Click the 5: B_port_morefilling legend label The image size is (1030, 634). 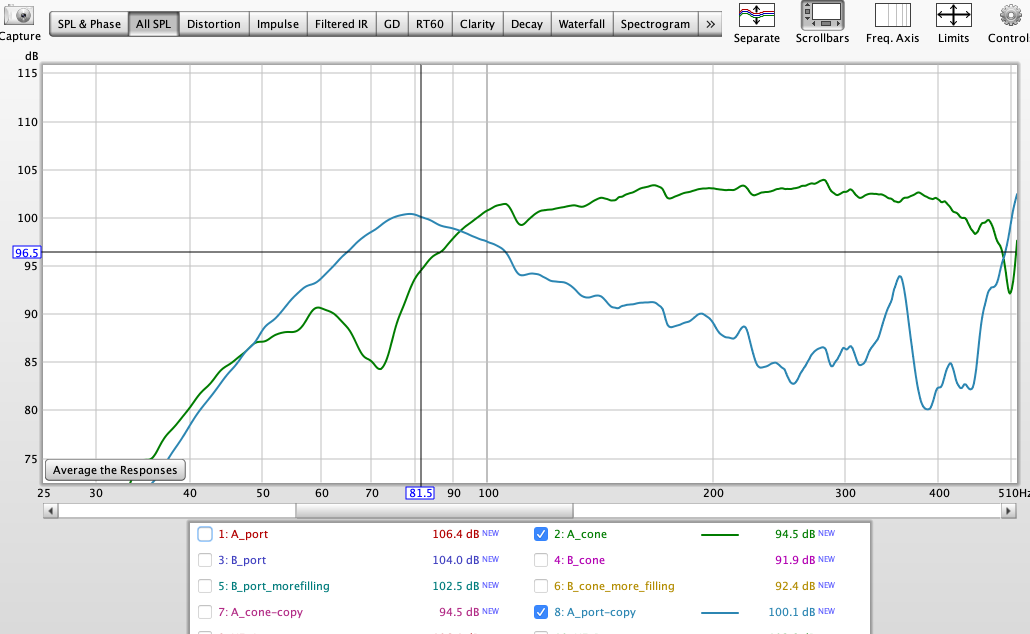(274, 586)
